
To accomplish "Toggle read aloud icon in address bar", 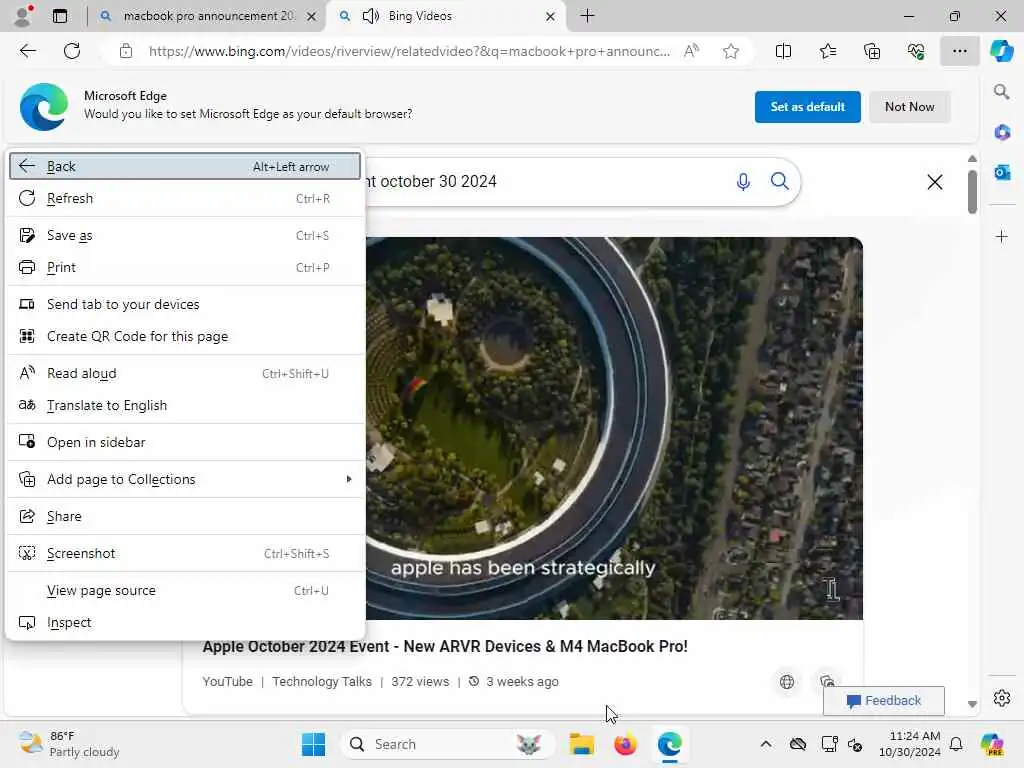I will pos(691,51).
